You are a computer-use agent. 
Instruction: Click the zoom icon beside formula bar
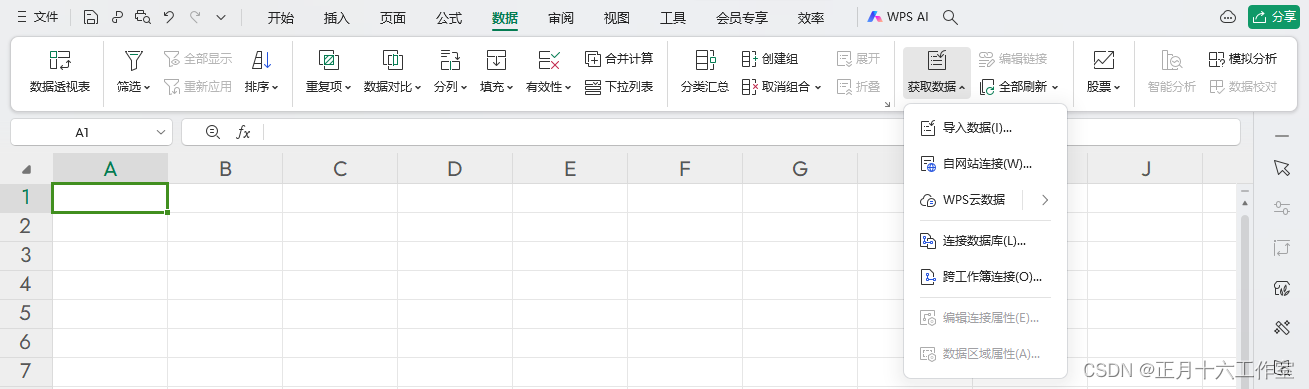pos(212,132)
